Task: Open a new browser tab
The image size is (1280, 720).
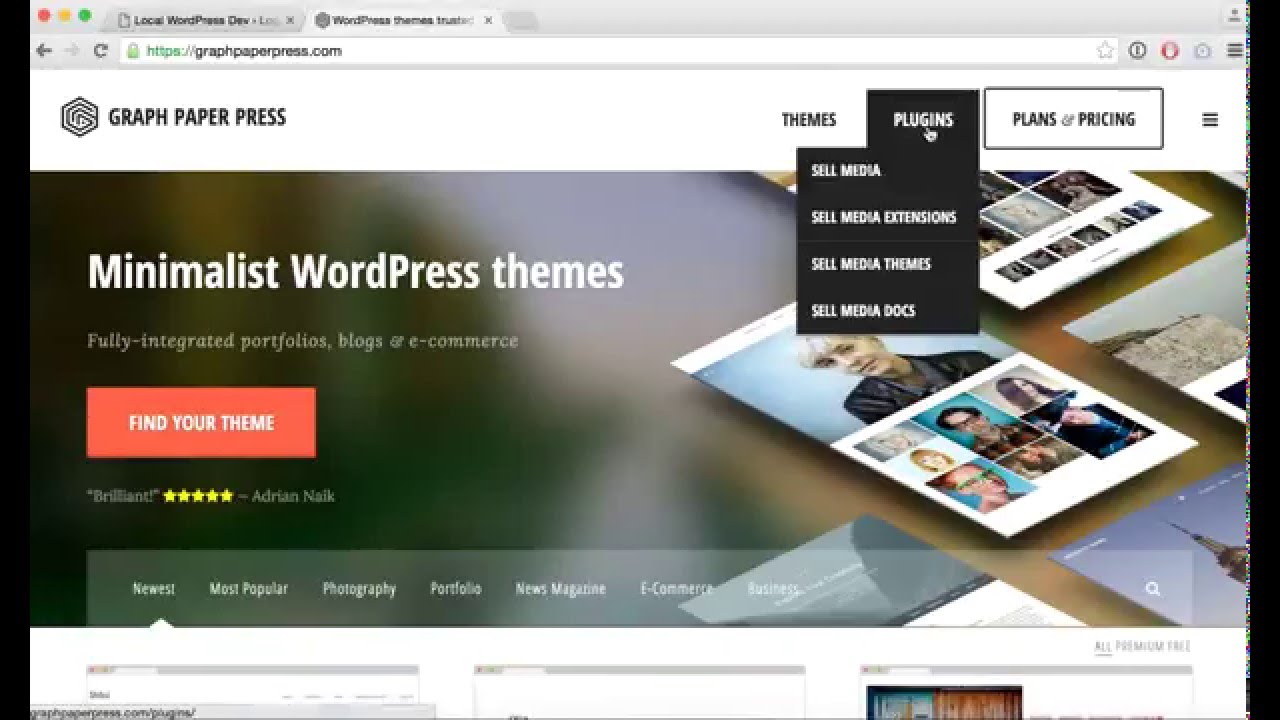Action: [520, 20]
